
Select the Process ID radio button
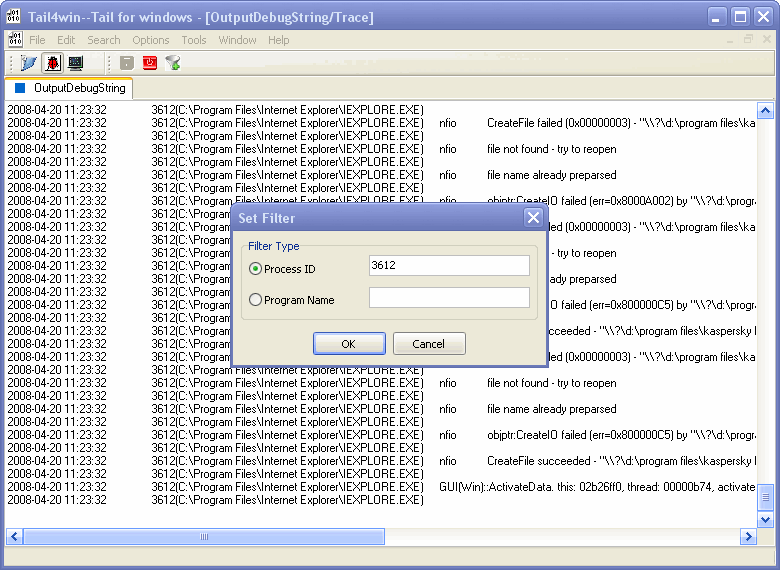[256, 269]
